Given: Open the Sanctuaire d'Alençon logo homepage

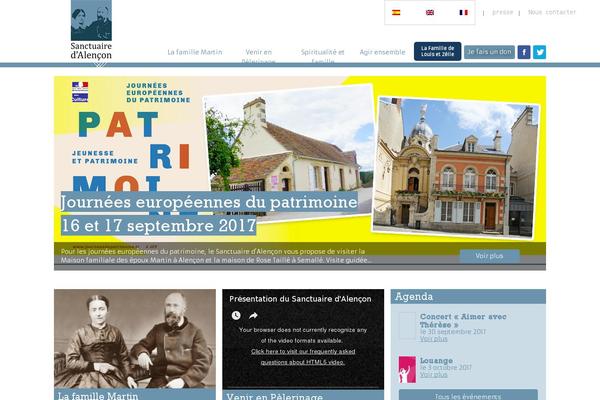Looking at the screenshot, I should [x=91, y=30].
